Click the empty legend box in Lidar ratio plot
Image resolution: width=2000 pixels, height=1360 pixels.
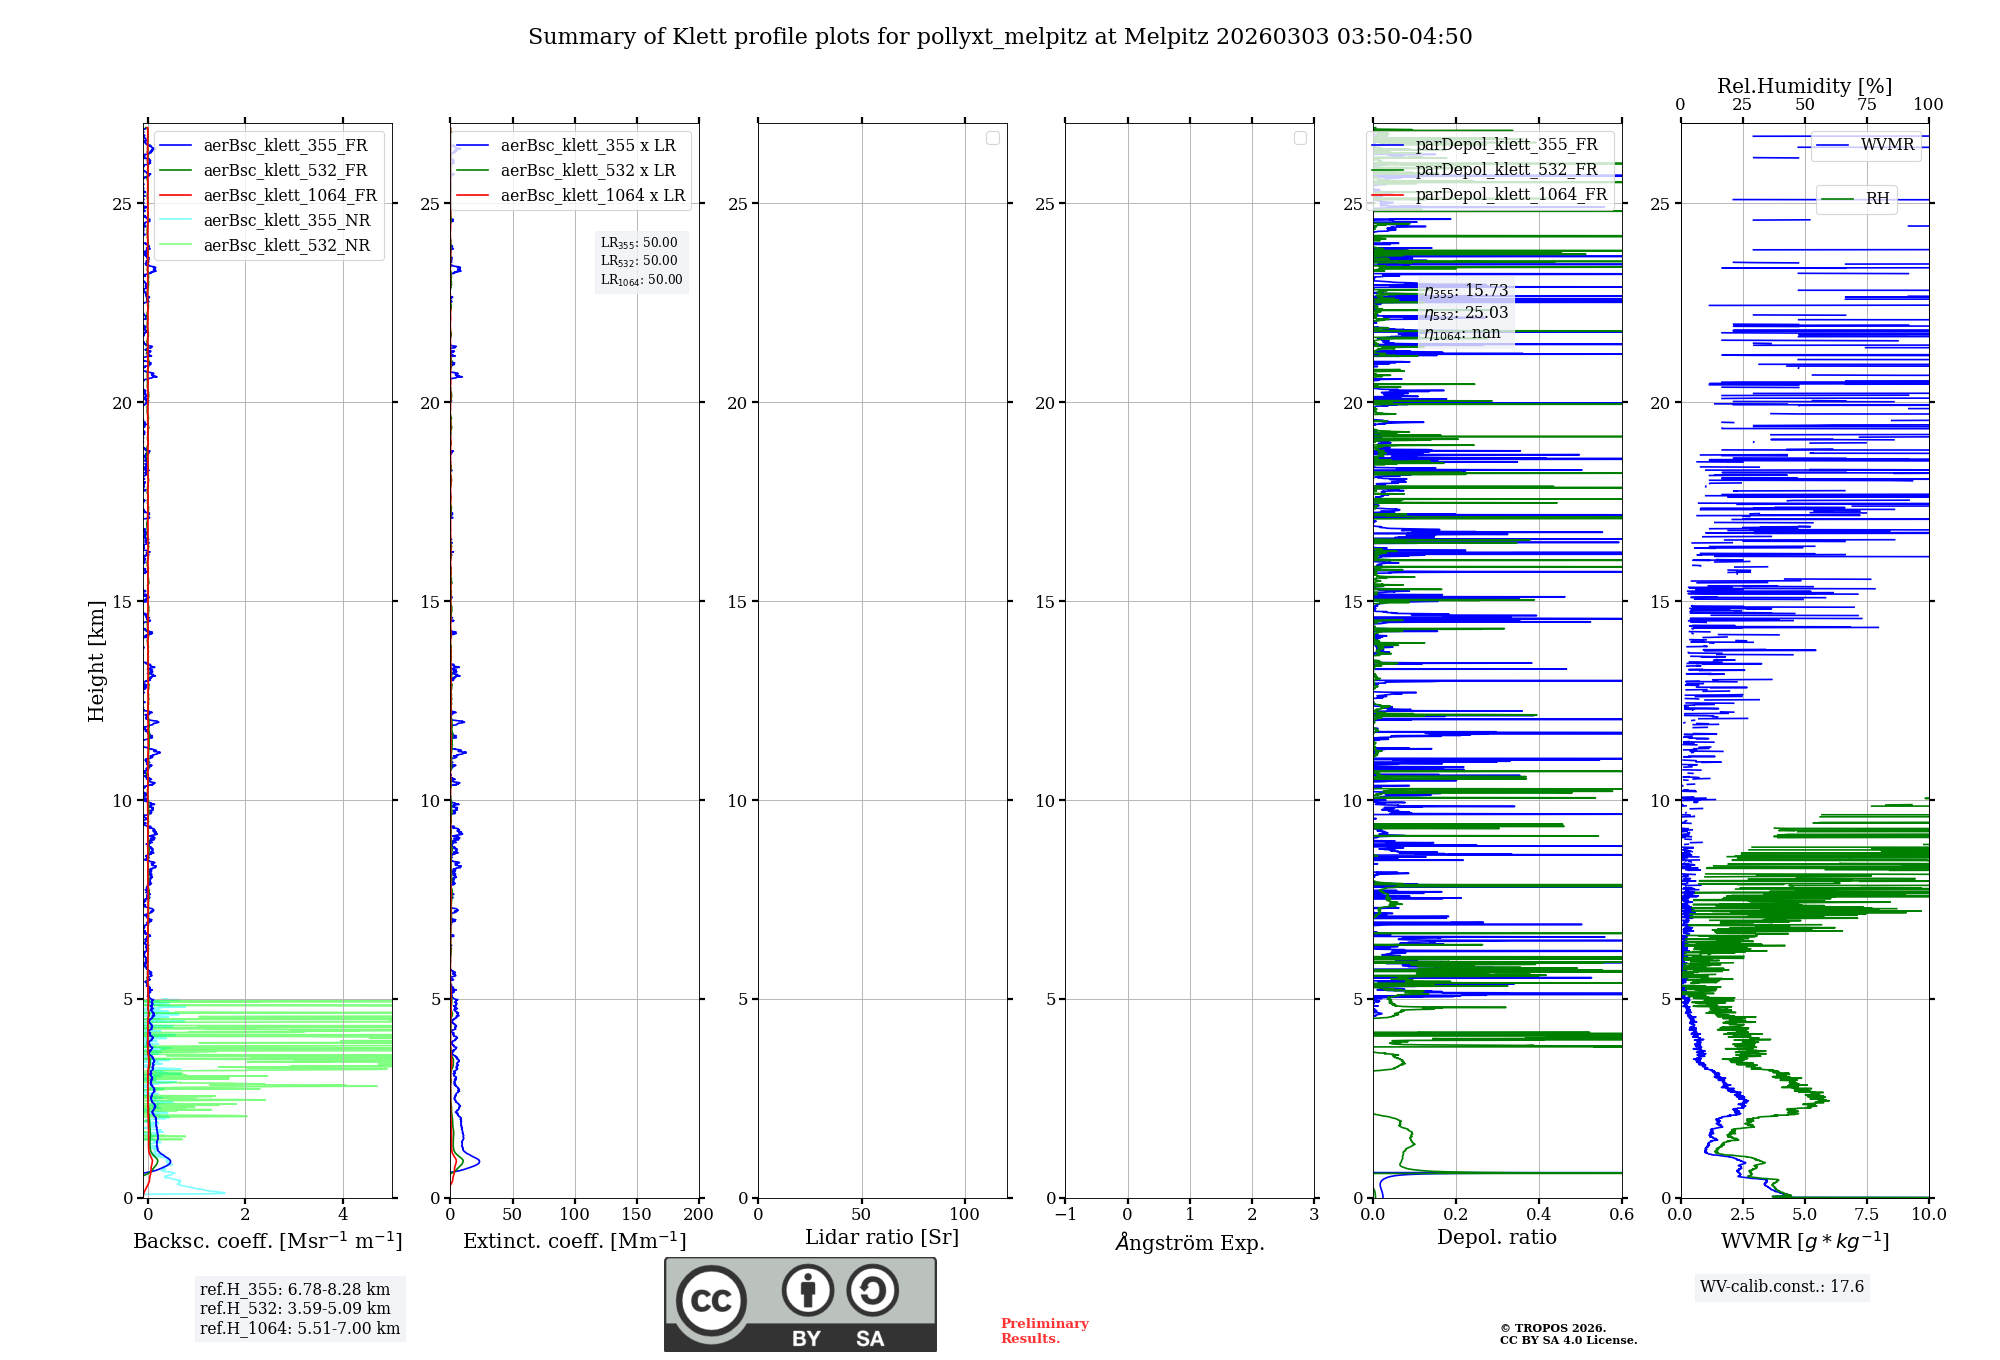[x=993, y=138]
